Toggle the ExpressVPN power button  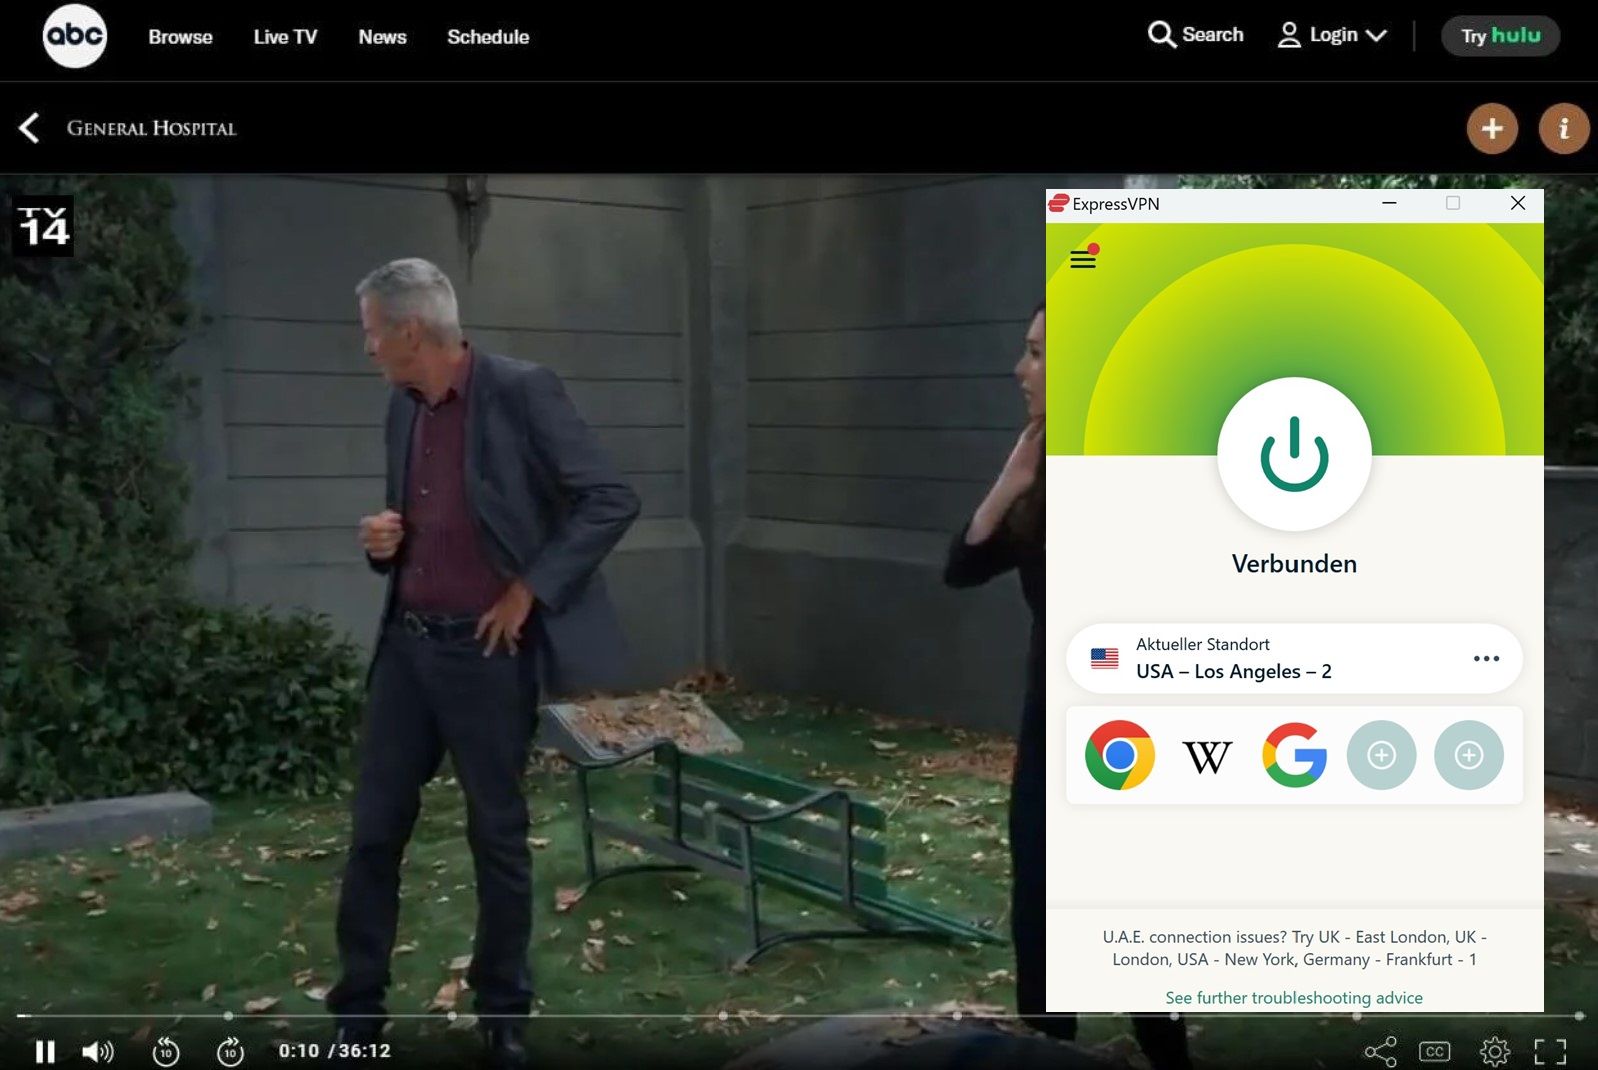pyautogui.click(x=1294, y=454)
